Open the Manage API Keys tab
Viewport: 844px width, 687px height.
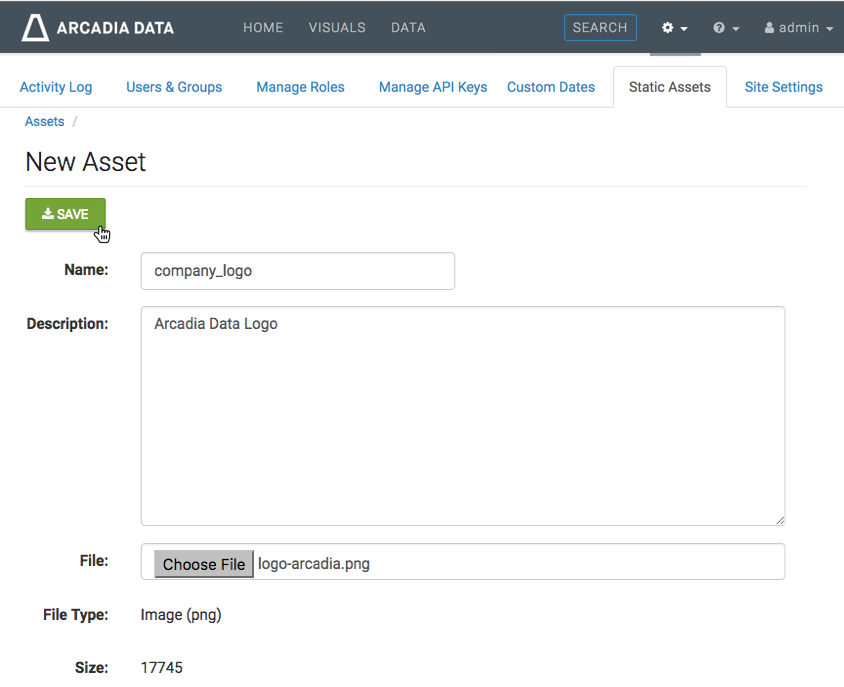click(433, 87)
